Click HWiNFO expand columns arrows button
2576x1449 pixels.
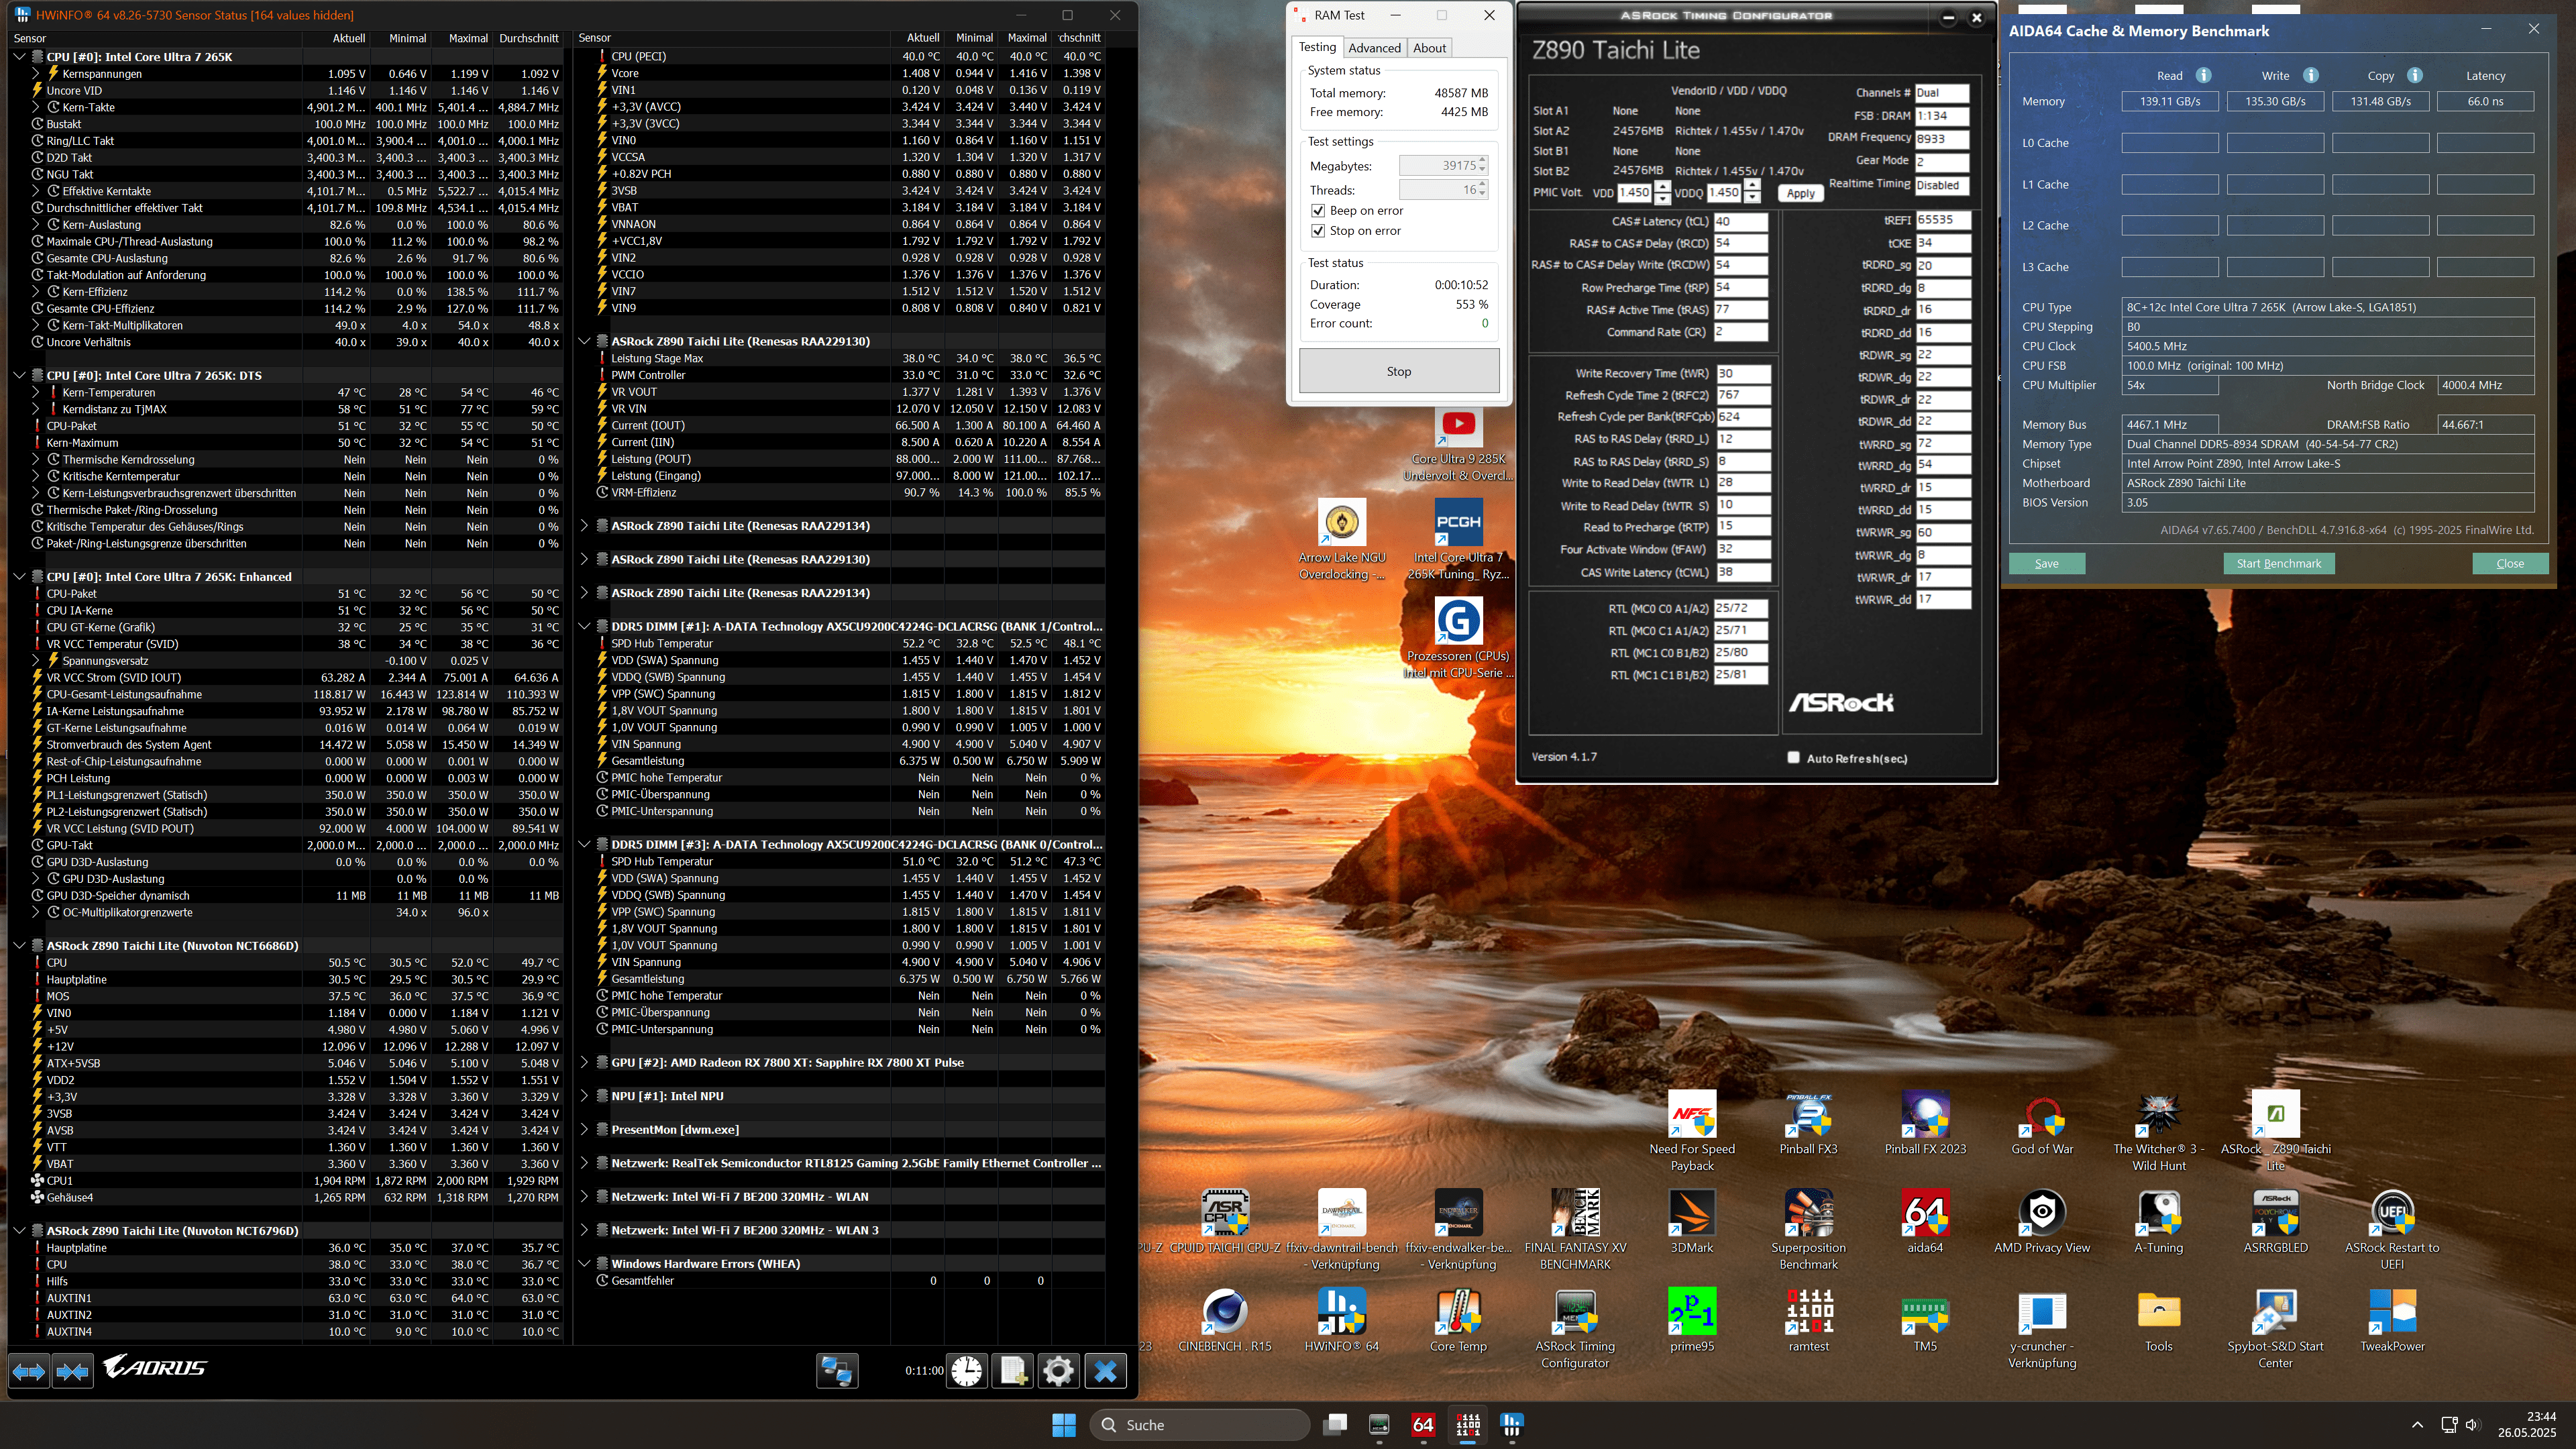coord(29,1371)
